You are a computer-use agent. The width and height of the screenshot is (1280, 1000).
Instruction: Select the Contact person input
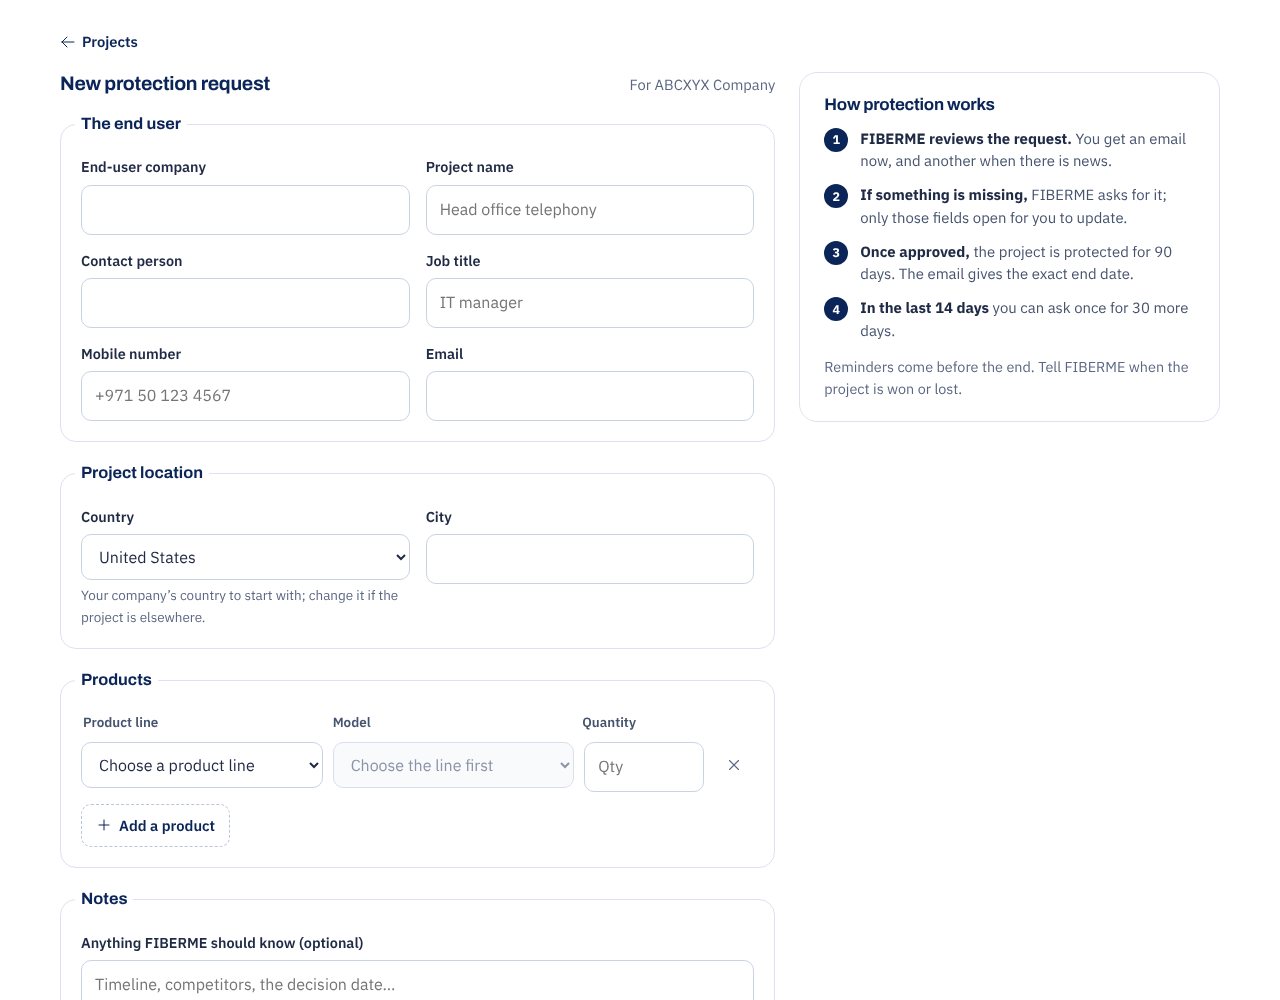pyautogui.click(x=245, y=303)
